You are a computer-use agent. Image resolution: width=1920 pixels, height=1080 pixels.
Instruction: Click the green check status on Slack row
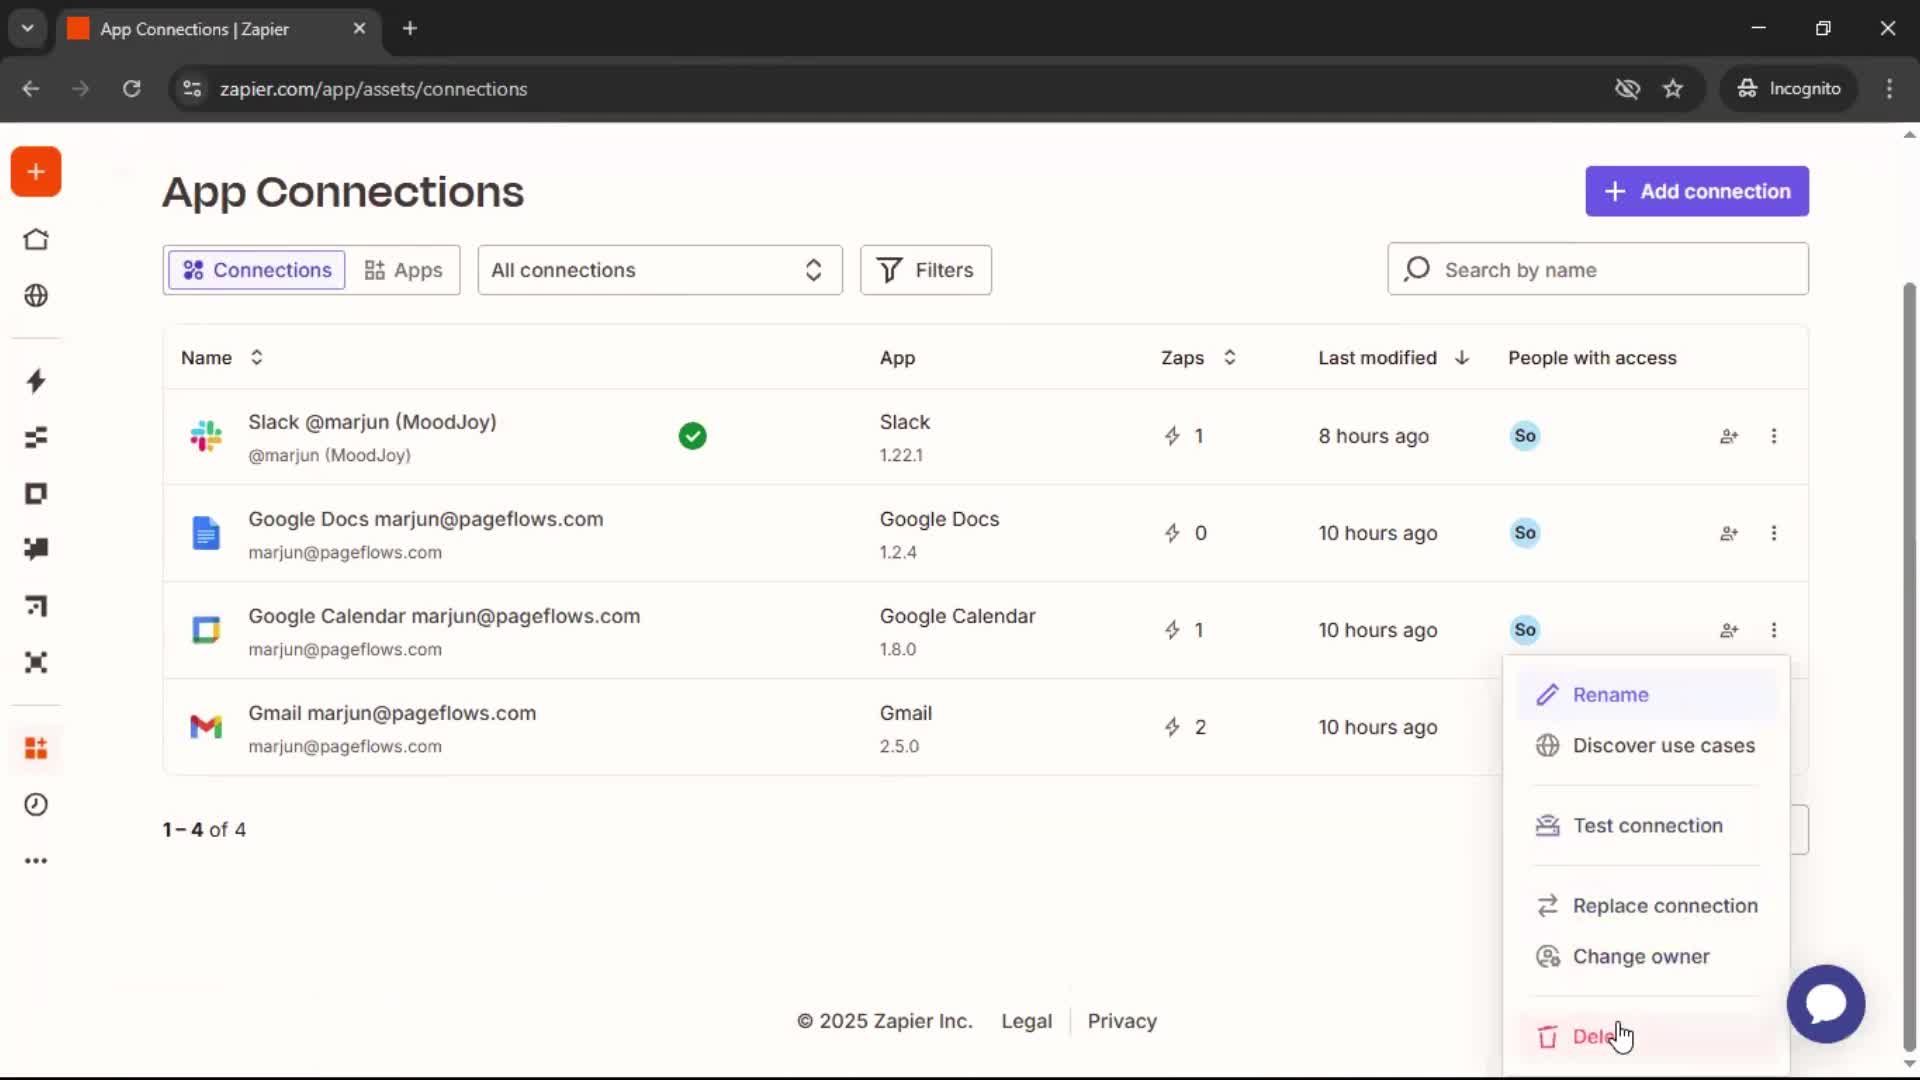(692, 436)
